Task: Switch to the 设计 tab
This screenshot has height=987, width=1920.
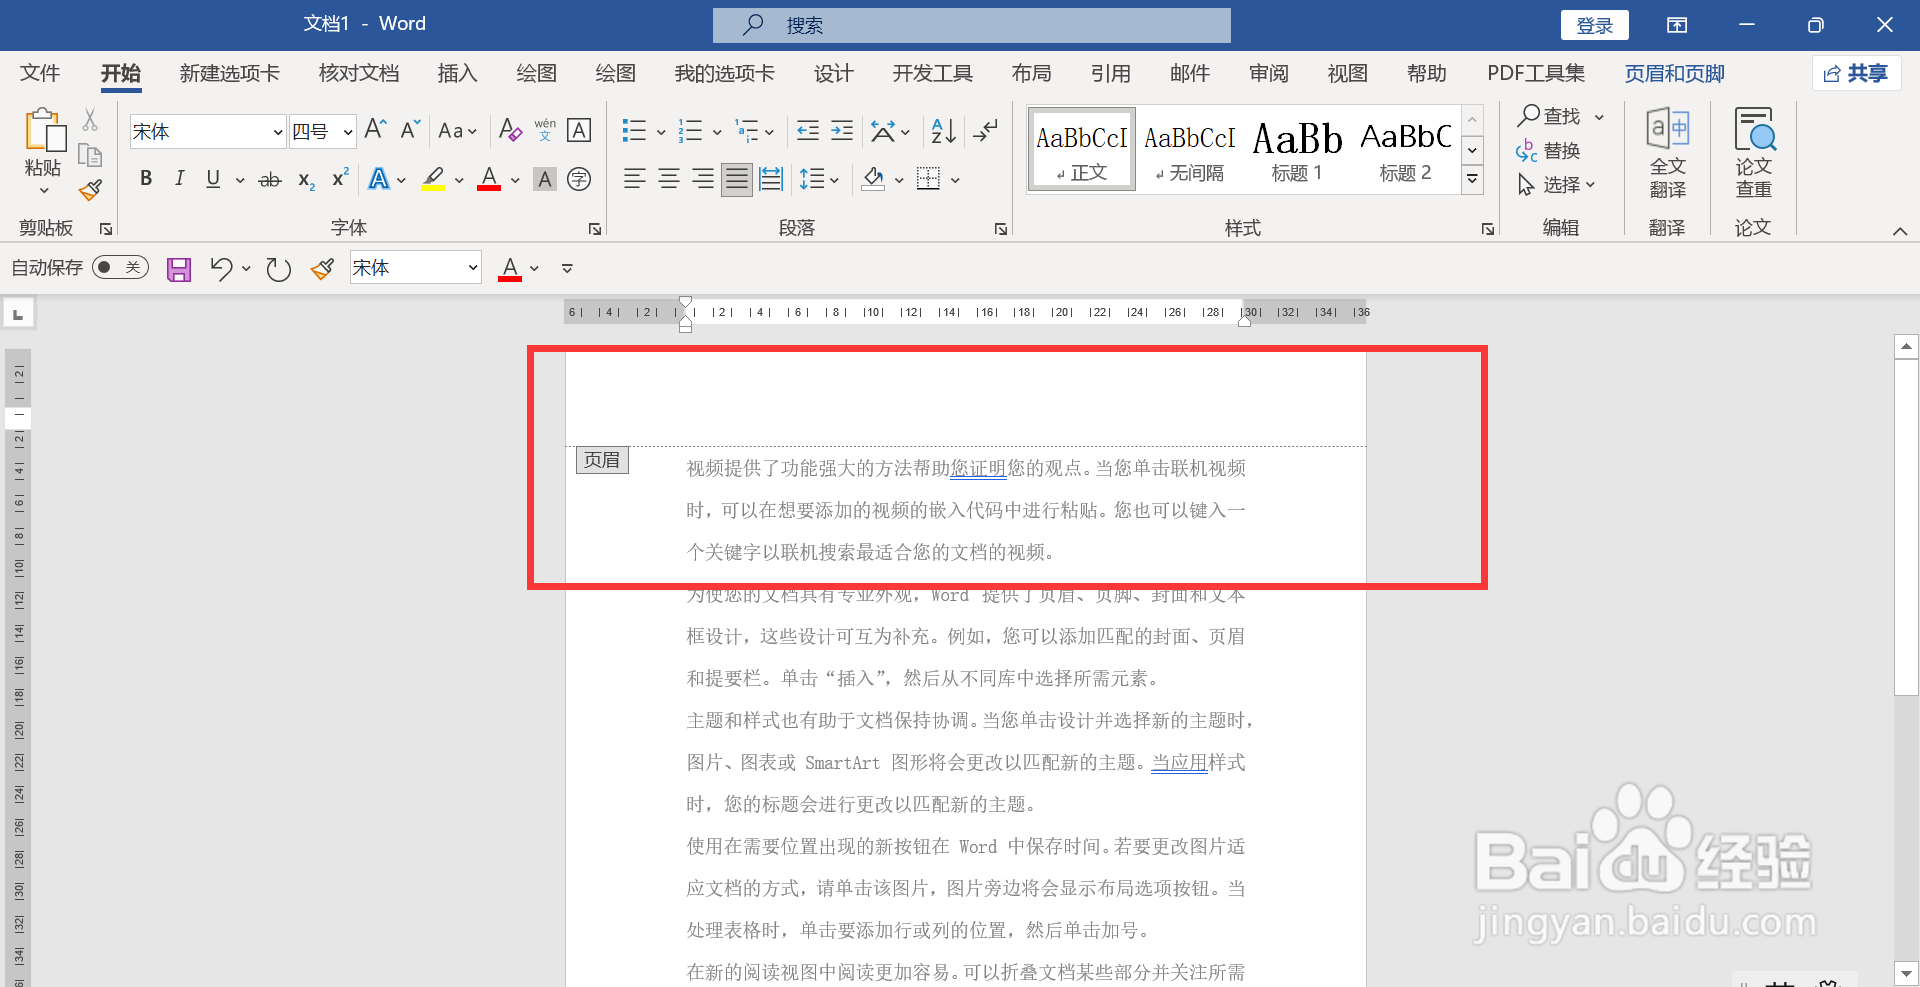Action: point(833,74)
